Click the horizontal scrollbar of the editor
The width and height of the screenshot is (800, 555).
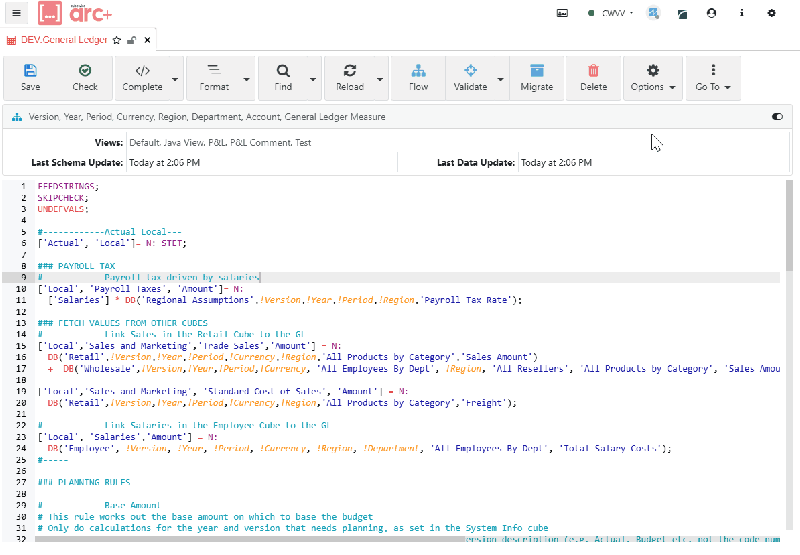pos(250,539)
